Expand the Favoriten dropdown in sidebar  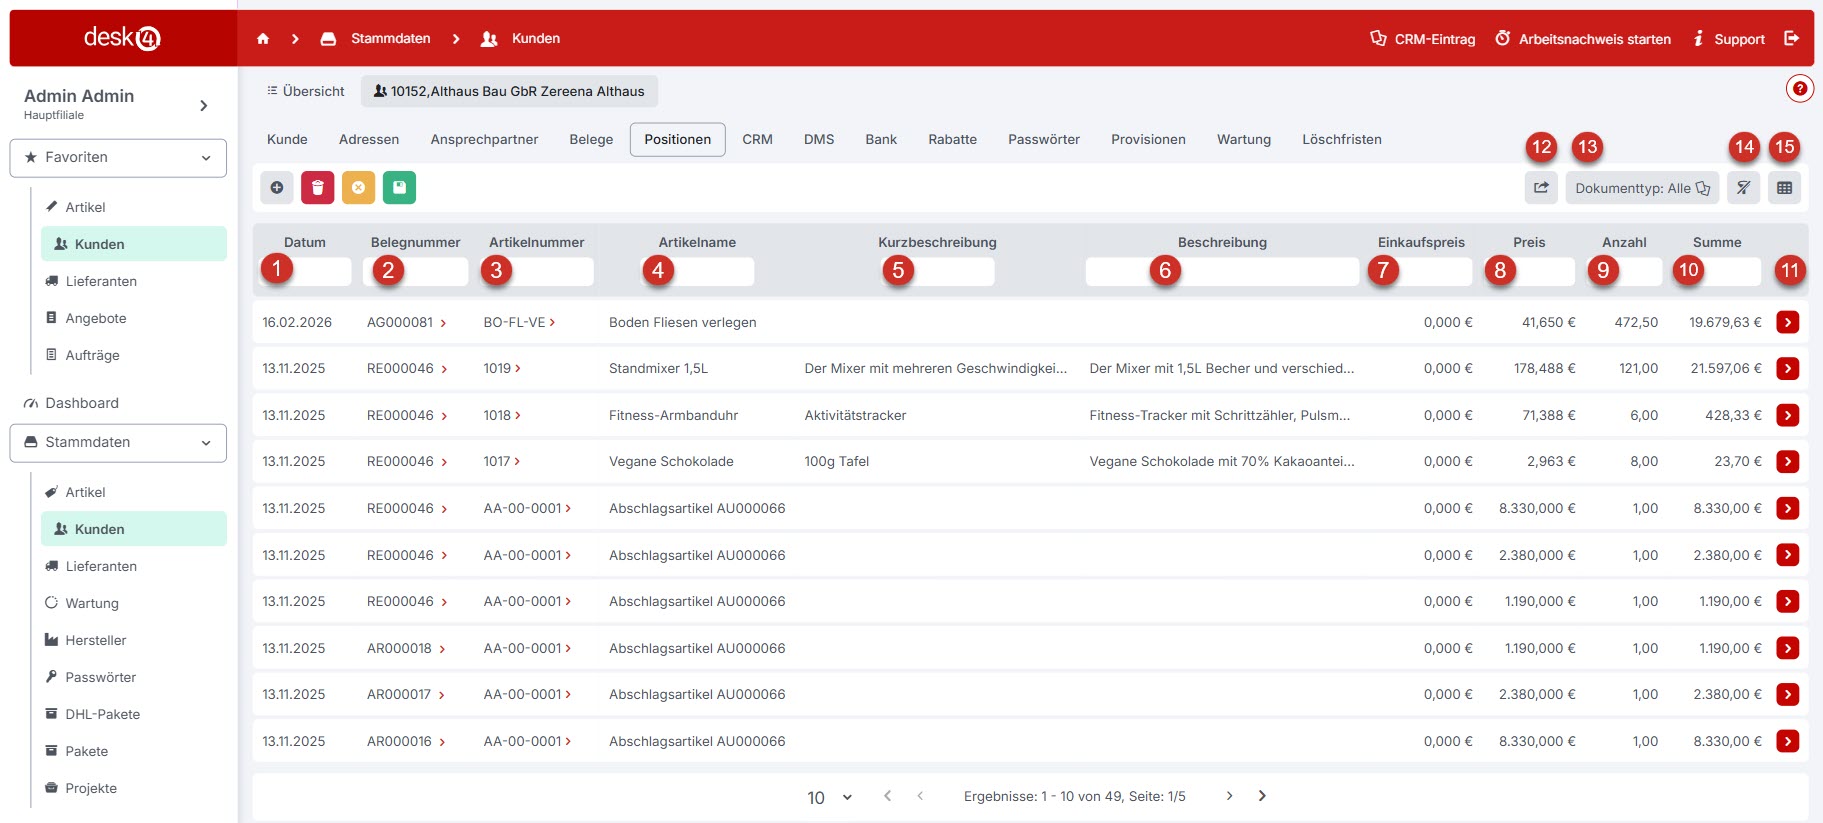[x=118, y=158]
